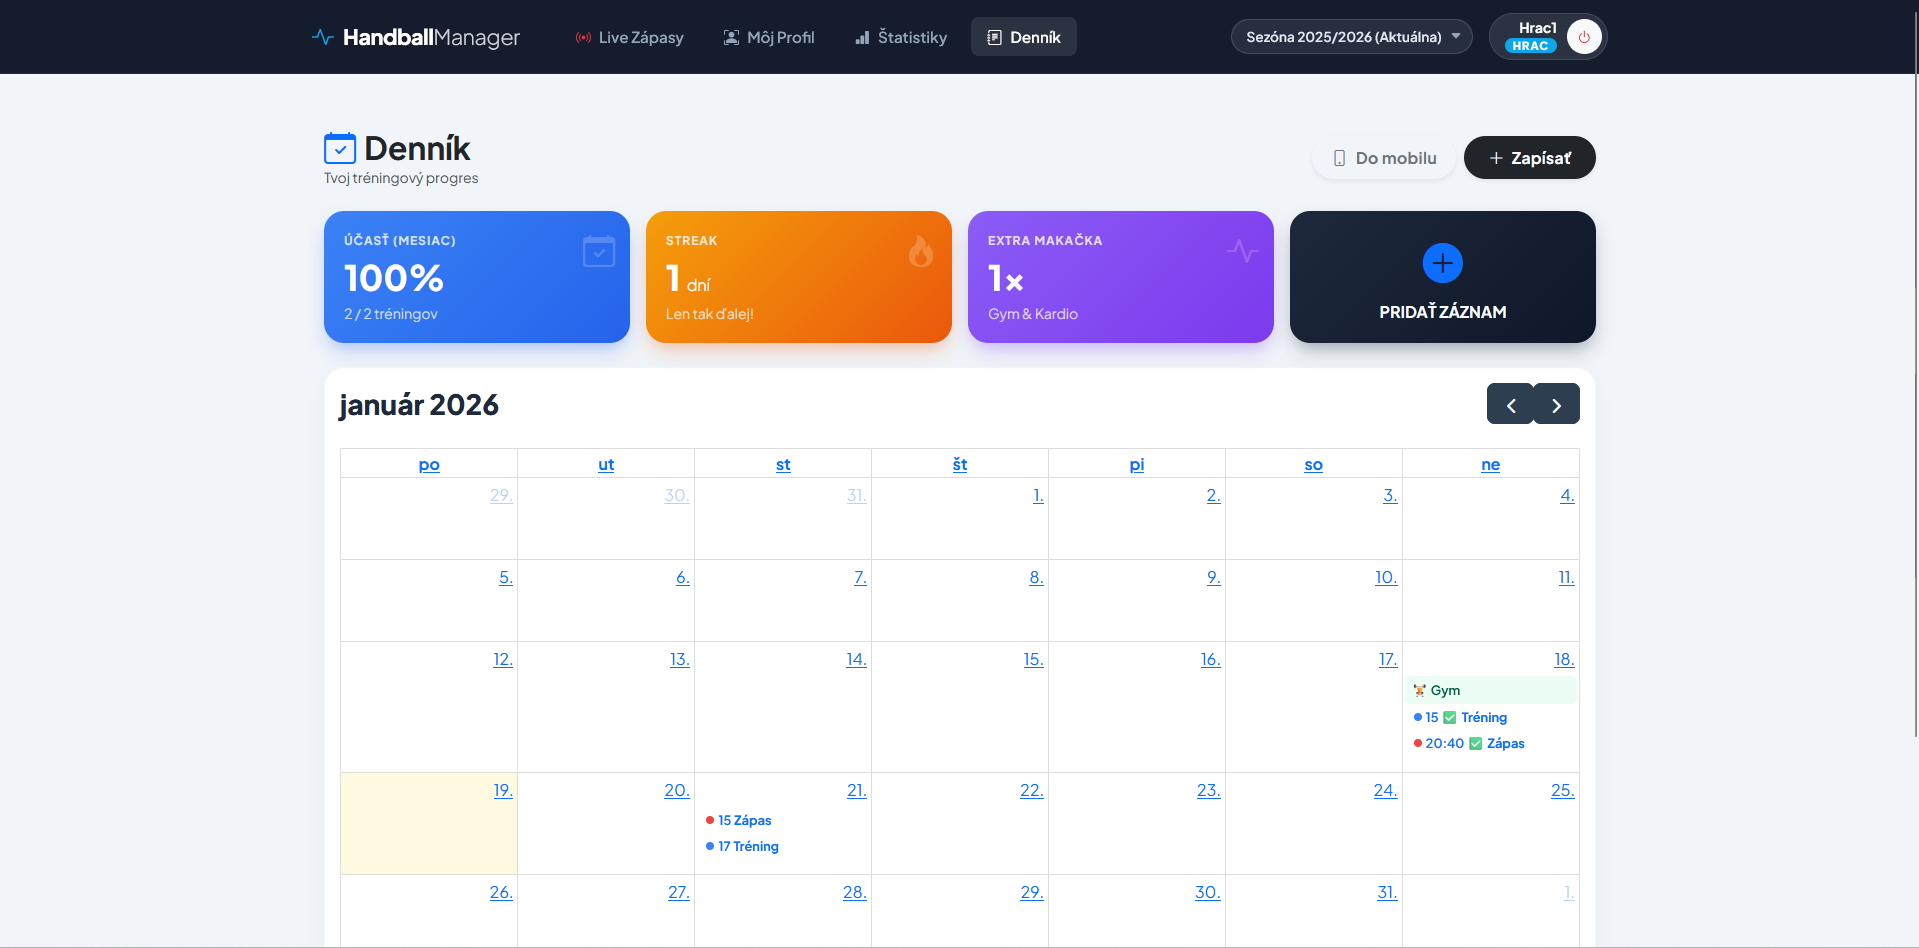Click the calendar icon on Účasť card
The image size is (1919, 948).
point(598,251)
